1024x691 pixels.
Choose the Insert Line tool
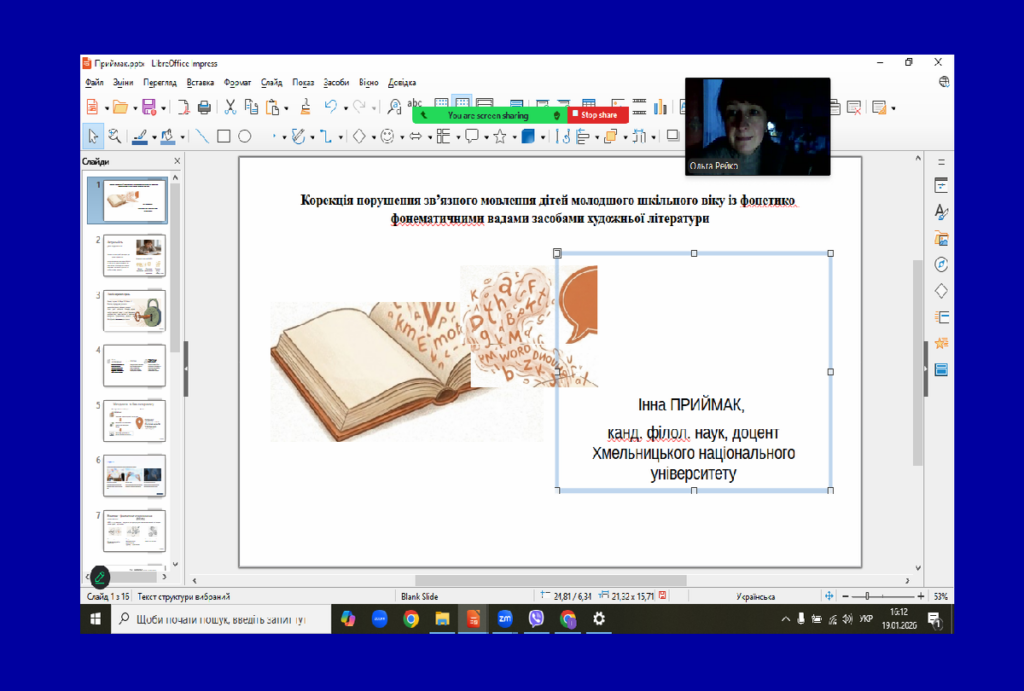click(x=202, y=137)
